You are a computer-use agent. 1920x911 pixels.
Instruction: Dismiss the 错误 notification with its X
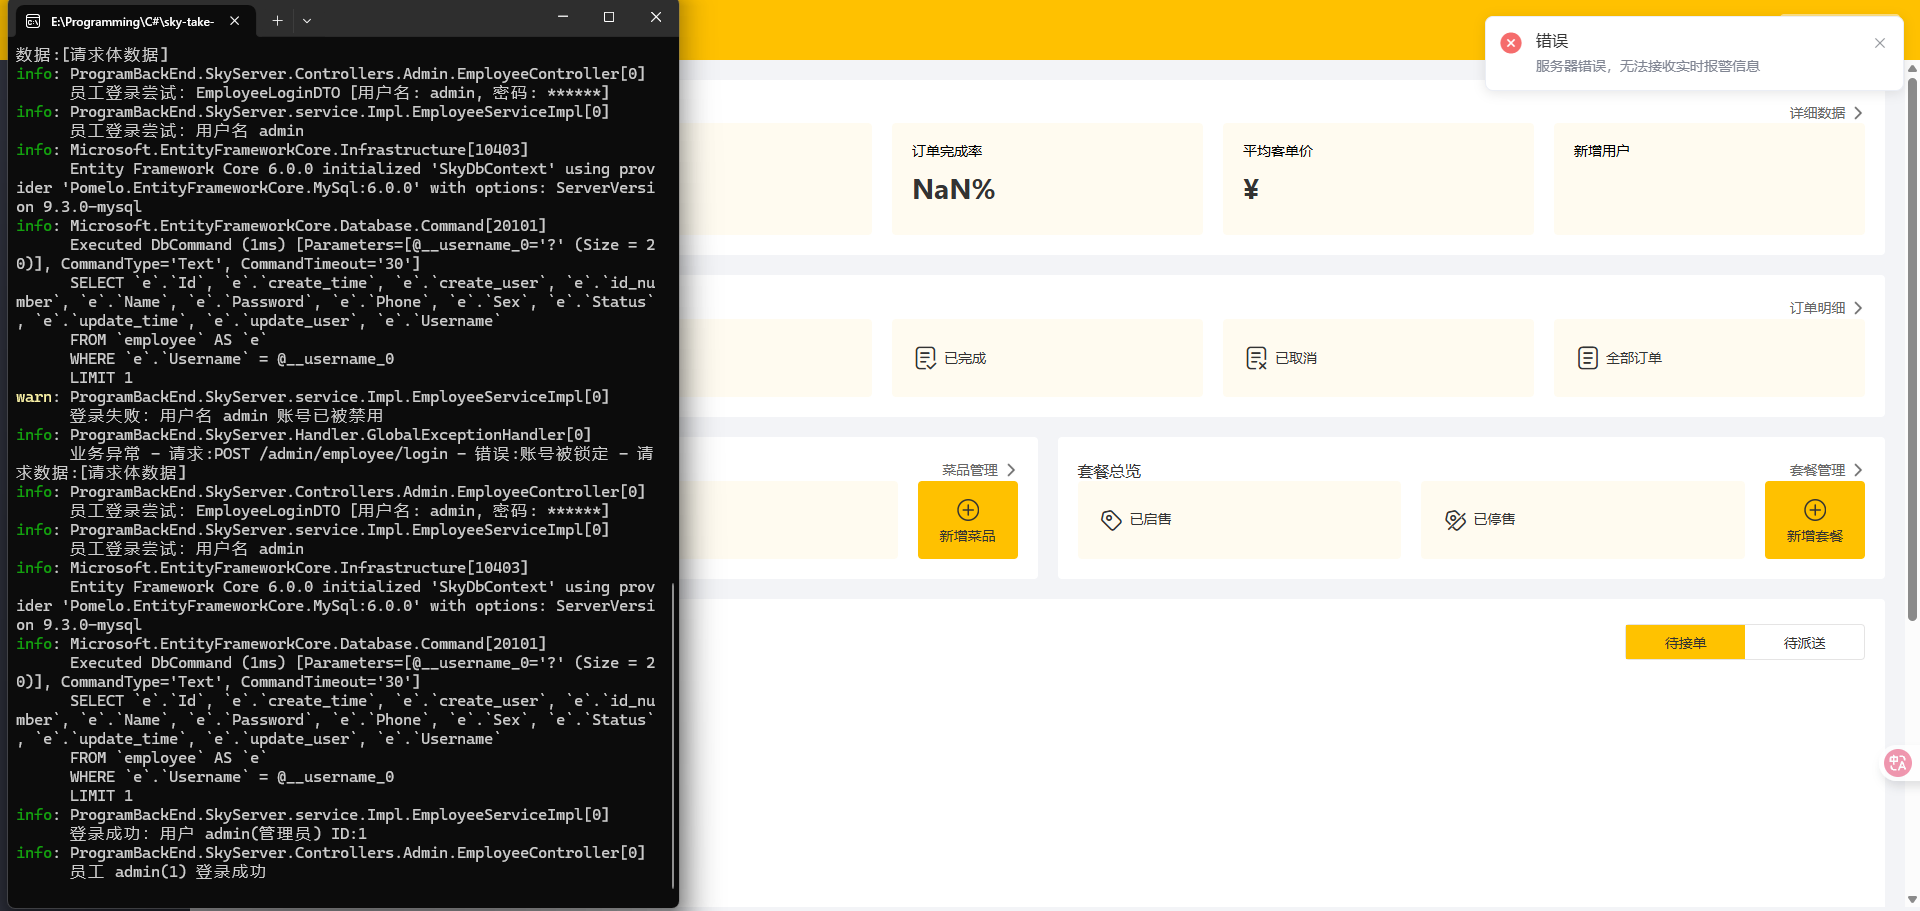(1879, 43)
